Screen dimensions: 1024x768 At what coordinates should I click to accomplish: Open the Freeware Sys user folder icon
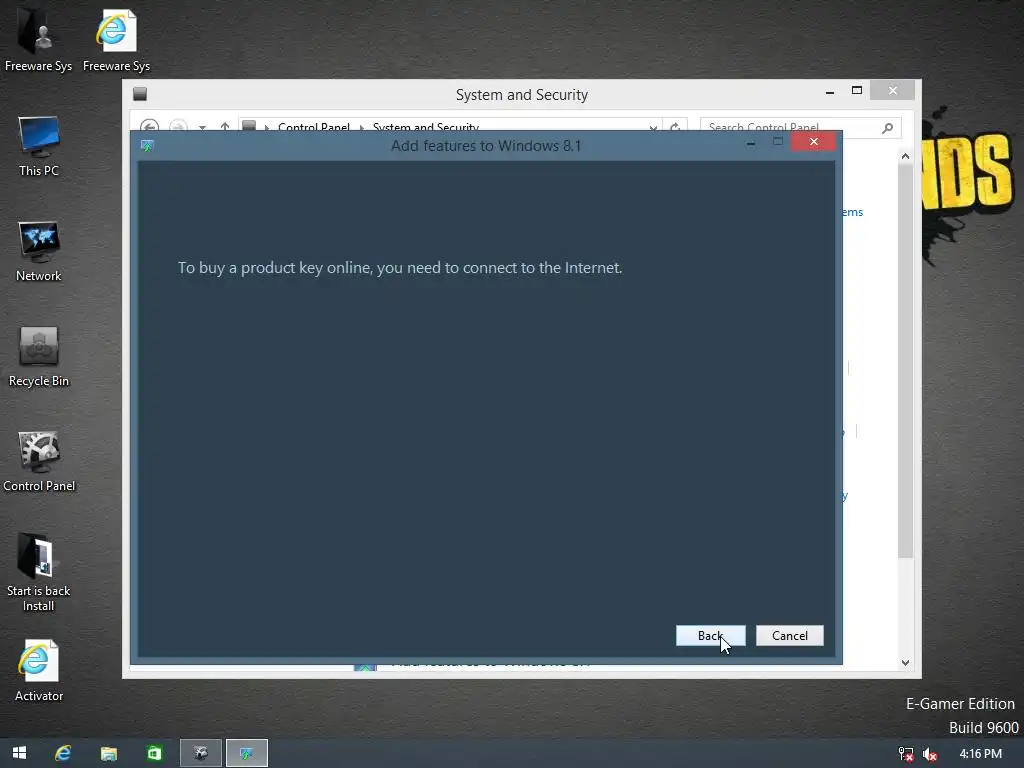tap(38, 39)
